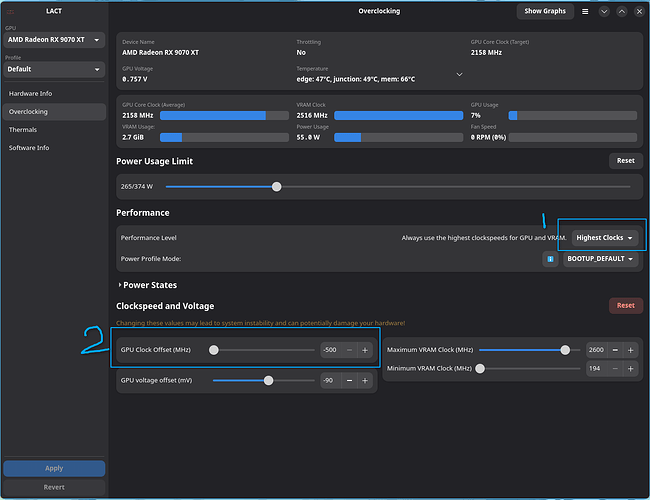Expand the temperature details chevron
This screenshot has height=500, width=650.
[459, 75]
